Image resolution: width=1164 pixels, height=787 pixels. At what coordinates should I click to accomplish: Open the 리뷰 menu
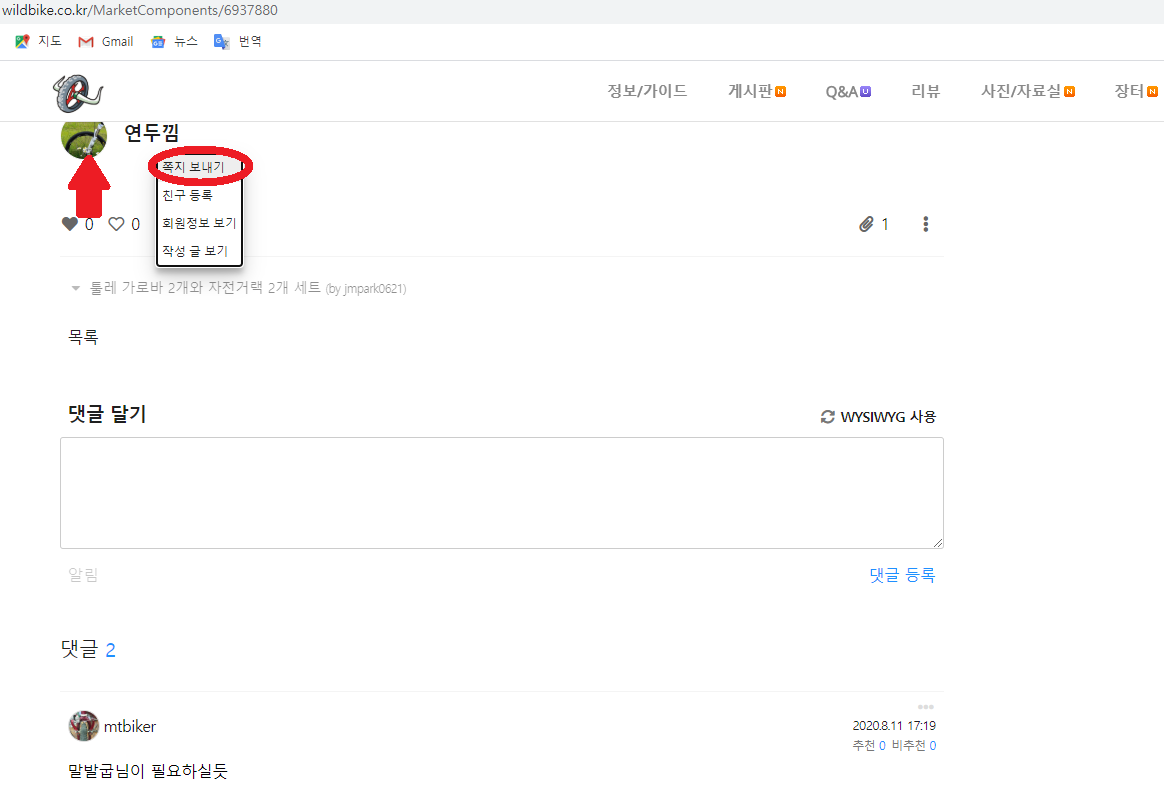tap(926, 91)
